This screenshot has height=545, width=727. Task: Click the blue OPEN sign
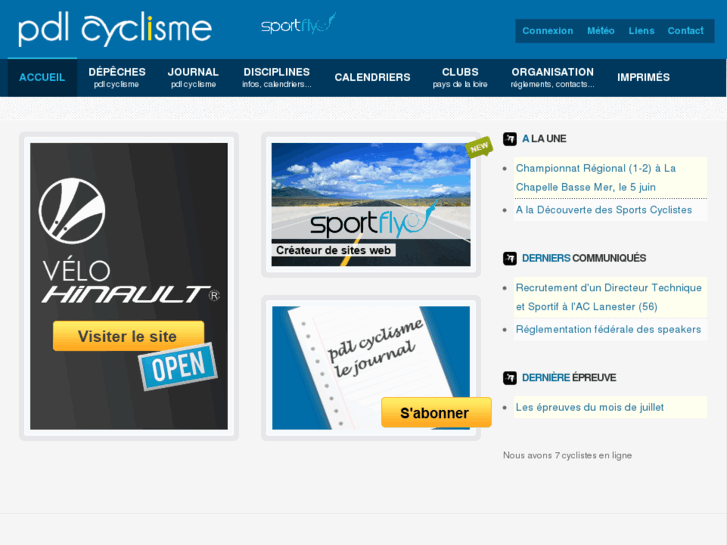pyautogui.click(x=178, y=366)
